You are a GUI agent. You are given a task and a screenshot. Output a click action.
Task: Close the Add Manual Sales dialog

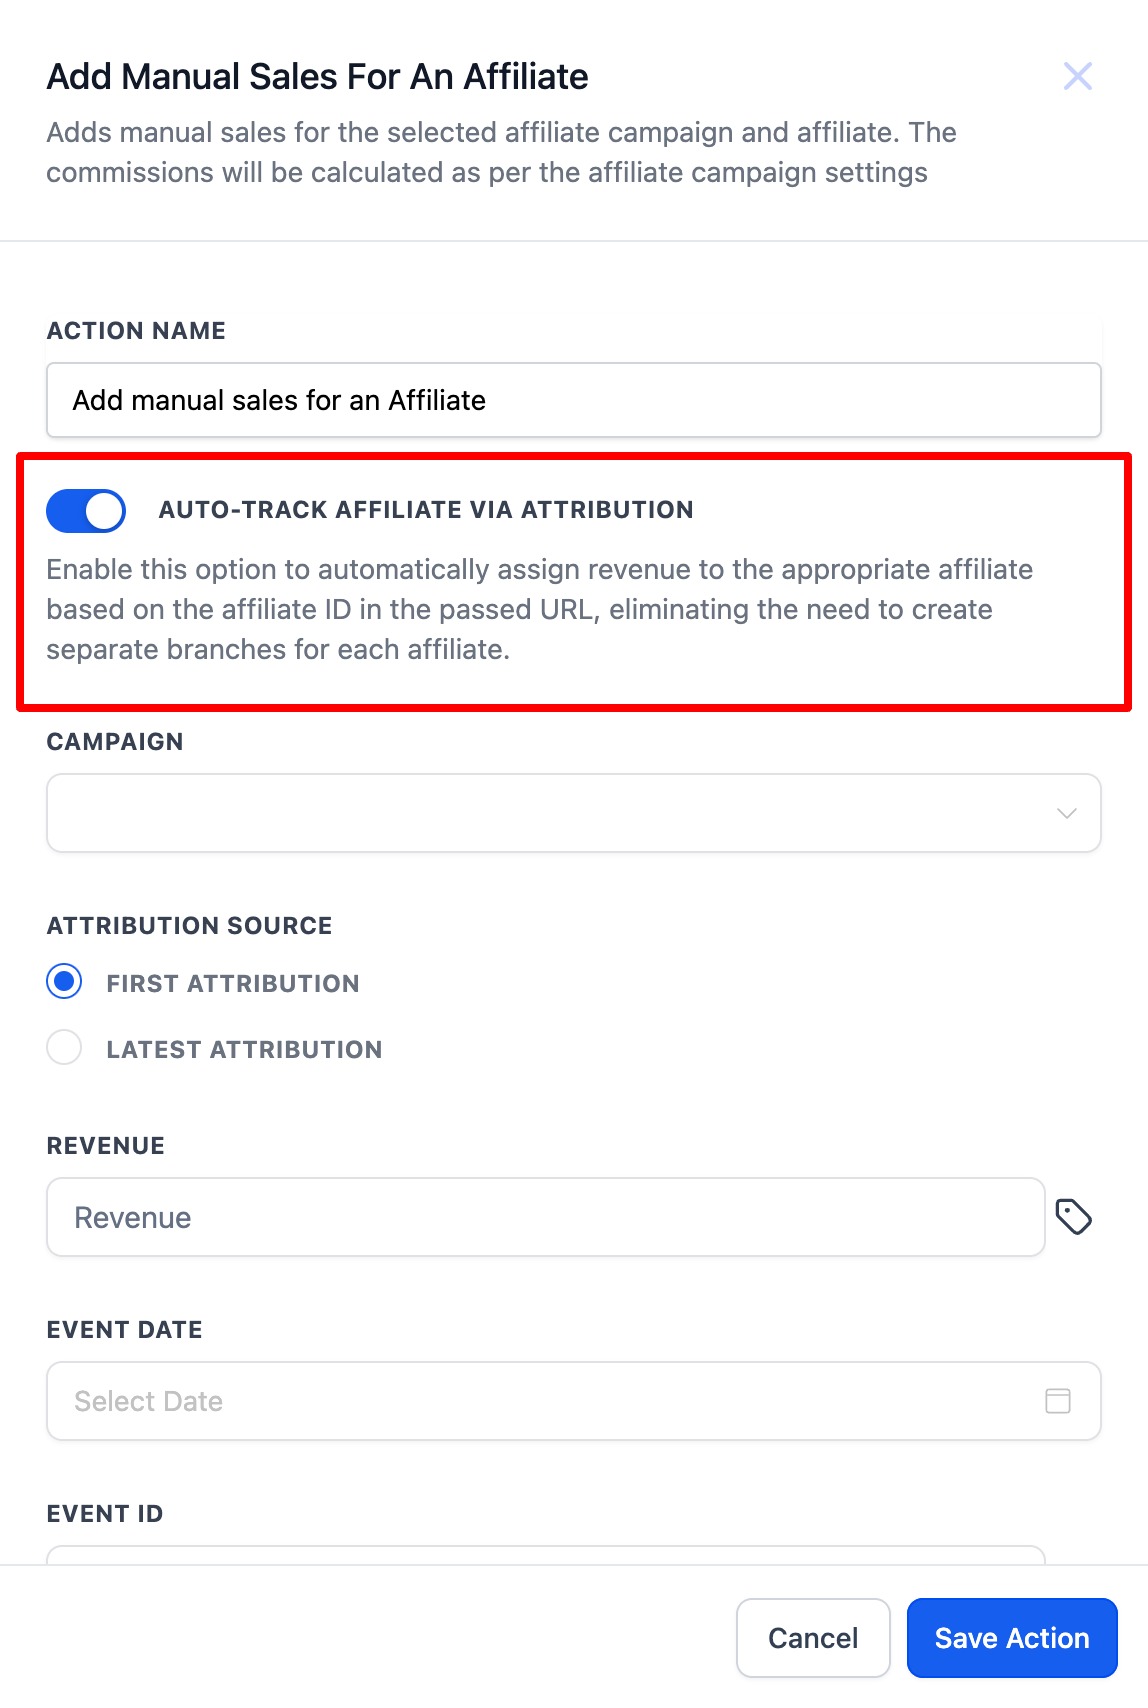1077,76
